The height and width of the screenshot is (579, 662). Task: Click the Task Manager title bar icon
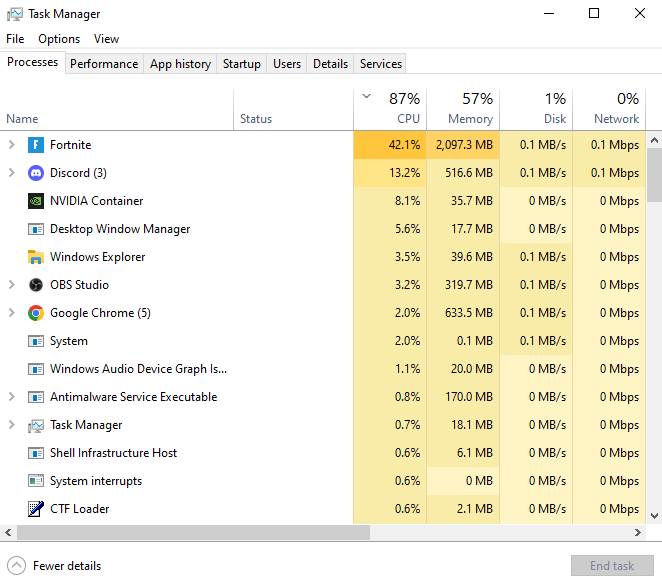[15, 14]
